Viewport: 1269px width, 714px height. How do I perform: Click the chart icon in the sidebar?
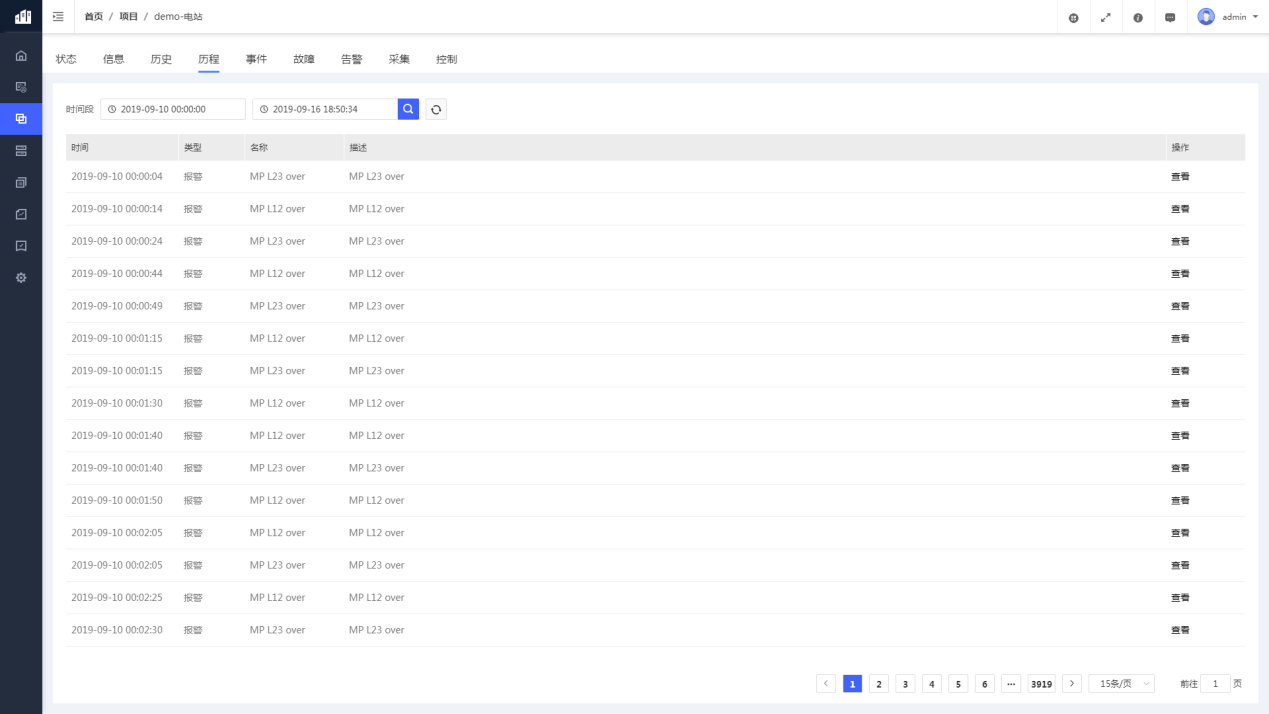point(21,214)
